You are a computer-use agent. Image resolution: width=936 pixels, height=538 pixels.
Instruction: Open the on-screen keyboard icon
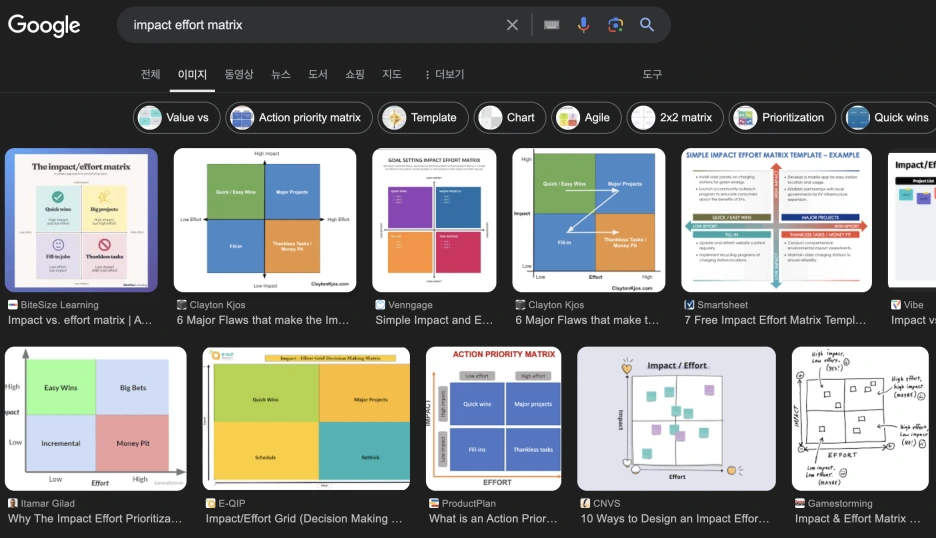[552, 25]
